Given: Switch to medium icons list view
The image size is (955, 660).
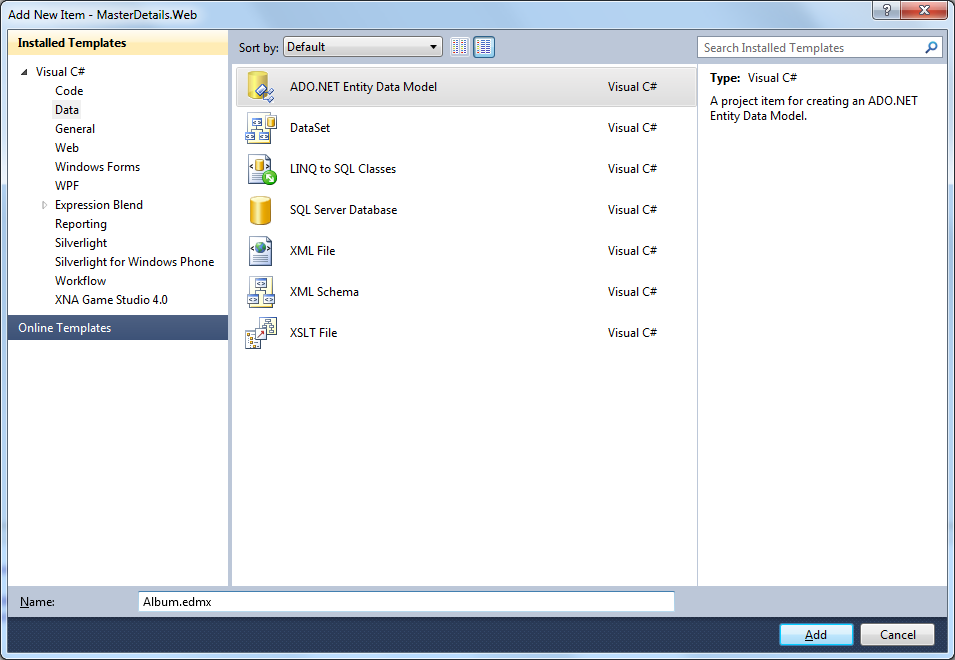Looking at the screenshot, I should pyautogui.click(x=484, y=47).
